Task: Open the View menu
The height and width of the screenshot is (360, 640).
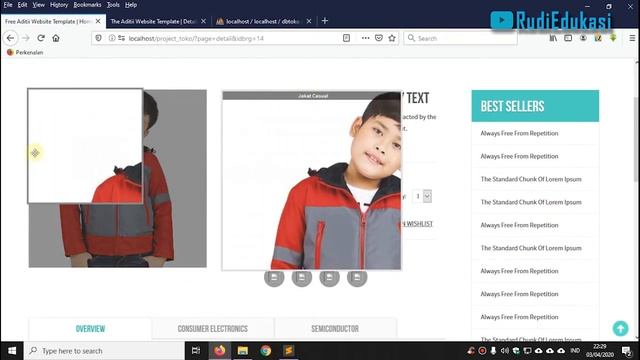Action: point(38,5)
